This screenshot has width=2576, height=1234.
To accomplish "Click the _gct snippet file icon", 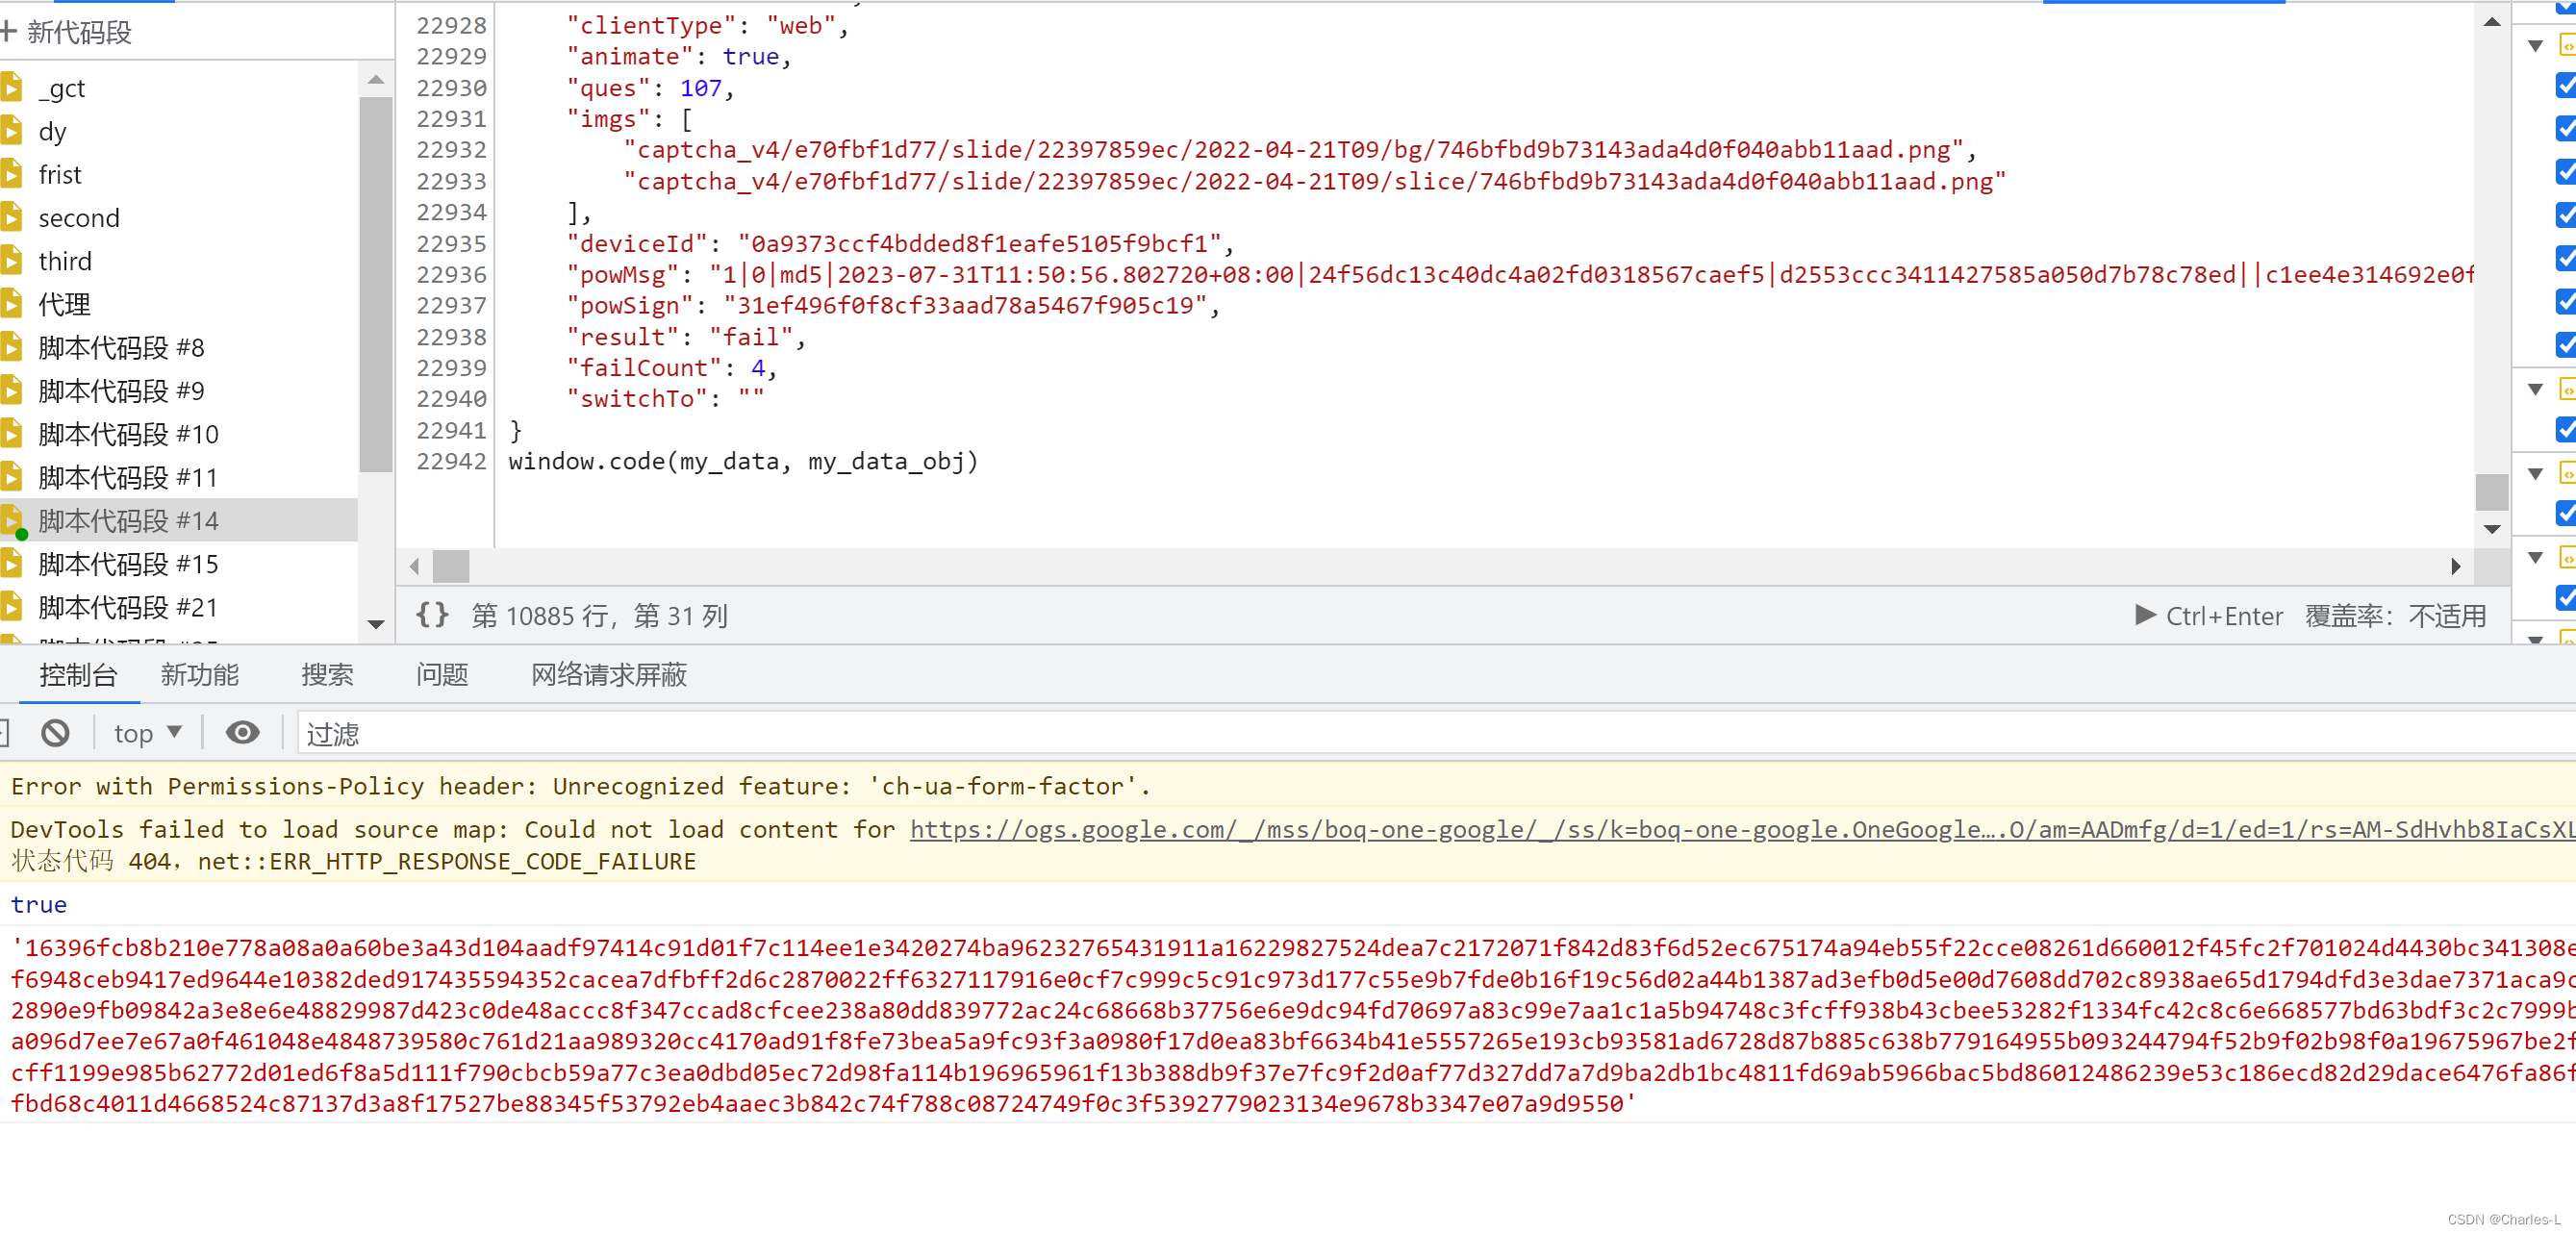I will 11,88.
